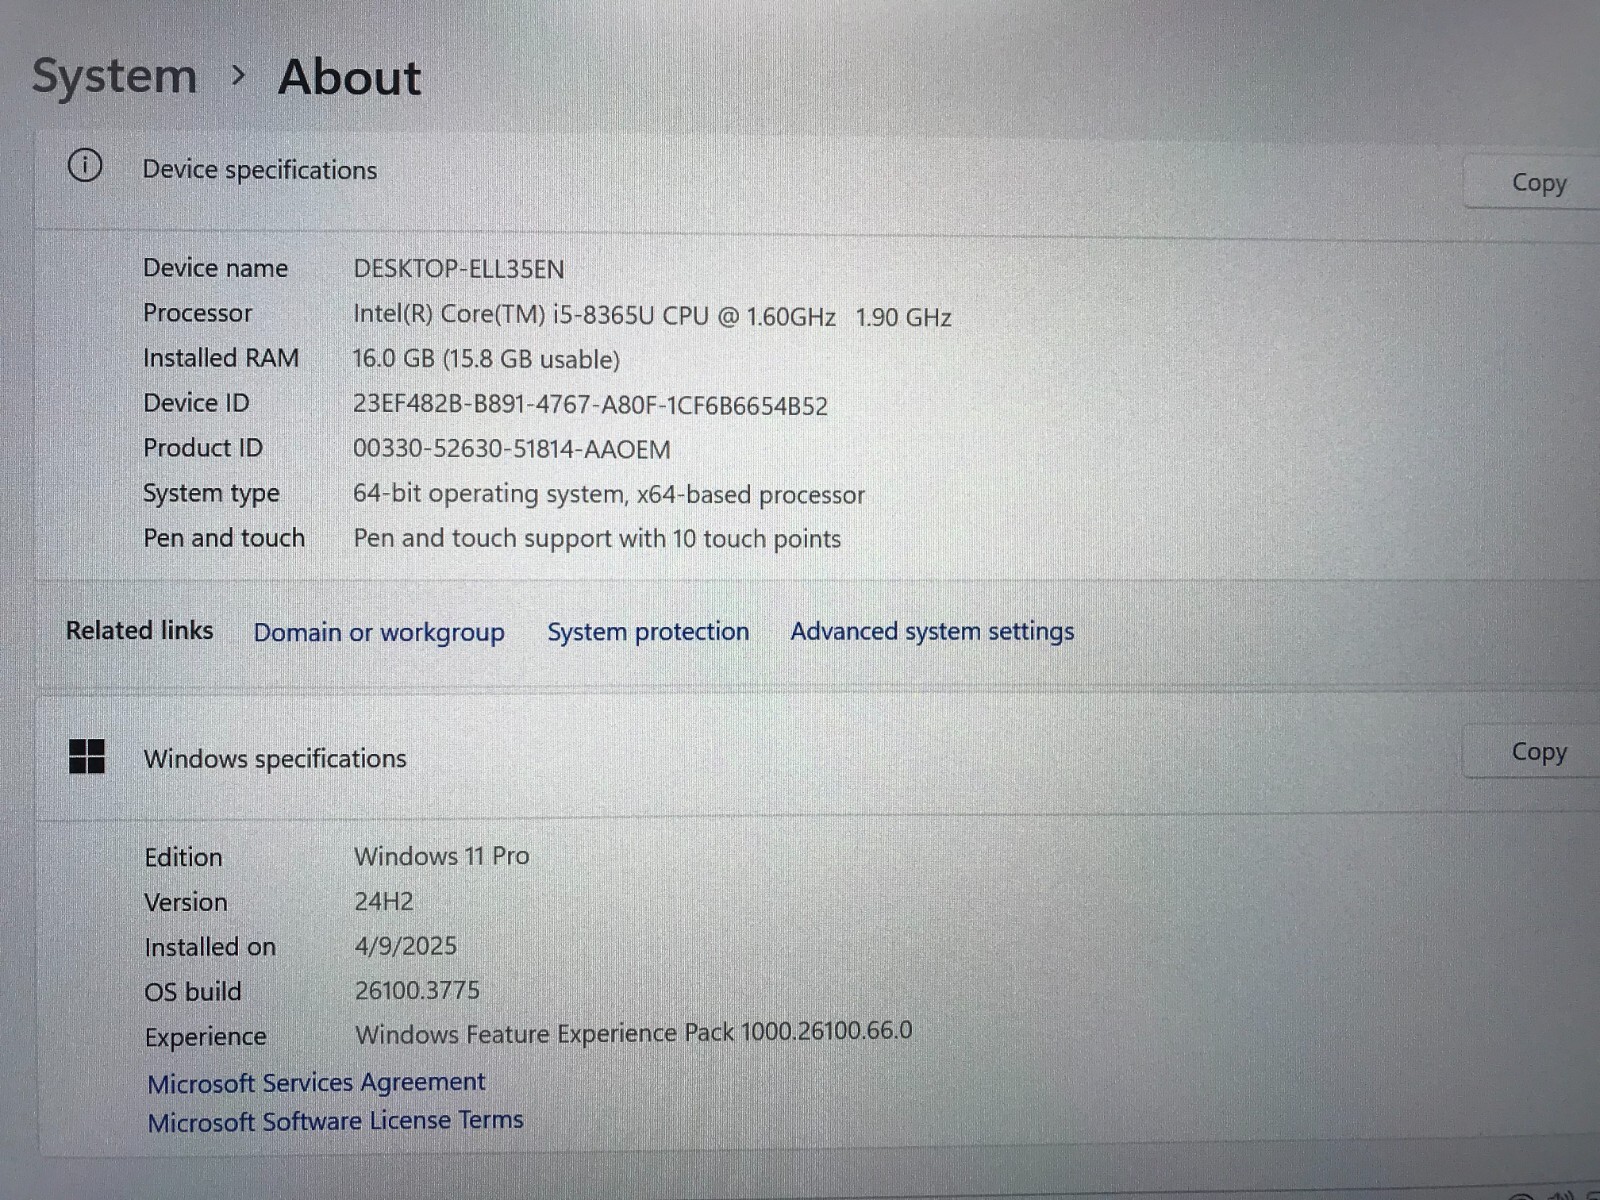Click the About breadcrumb heading
The height and width of the screenshot is (1200, 1600).
click(349, 77)
